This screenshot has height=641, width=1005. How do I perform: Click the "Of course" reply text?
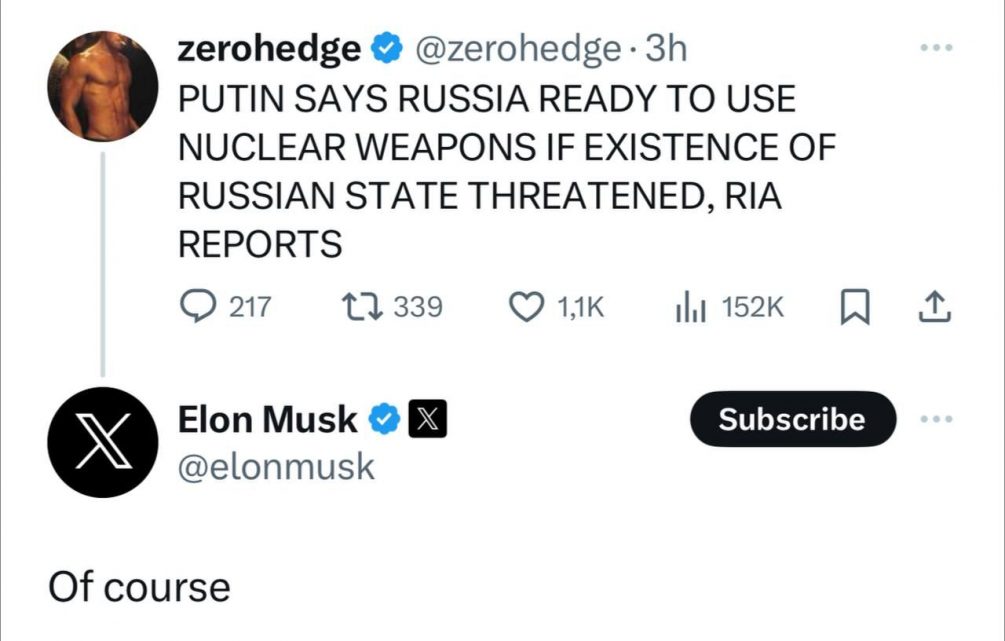click(x=139, y=587)
